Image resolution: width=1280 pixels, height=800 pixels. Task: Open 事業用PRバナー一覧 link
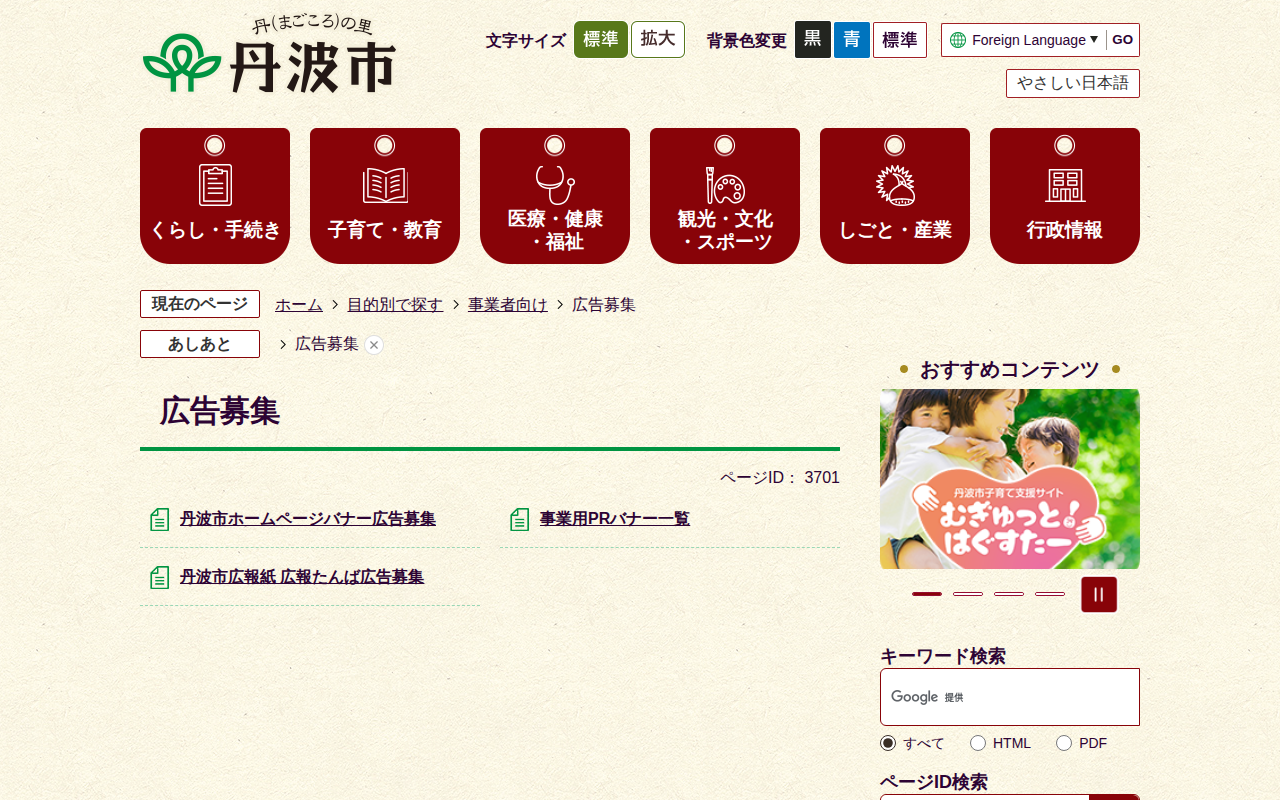[x=615, y=519]
